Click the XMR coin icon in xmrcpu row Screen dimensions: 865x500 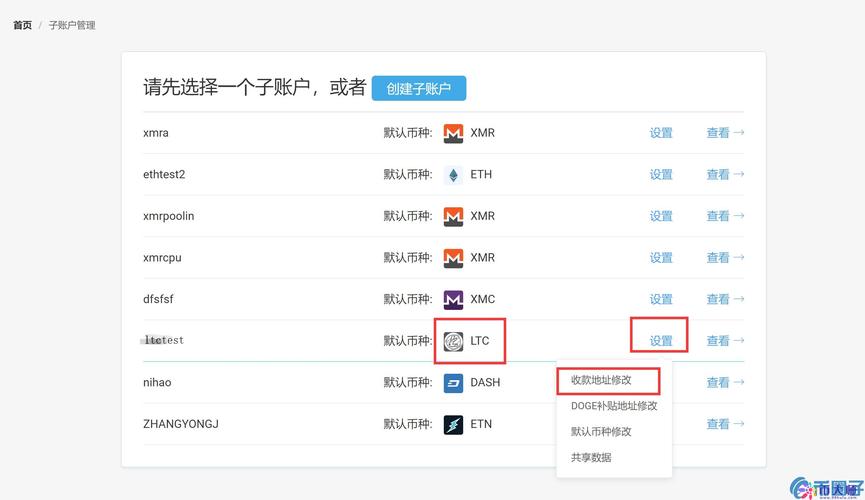tap(453, 258)
